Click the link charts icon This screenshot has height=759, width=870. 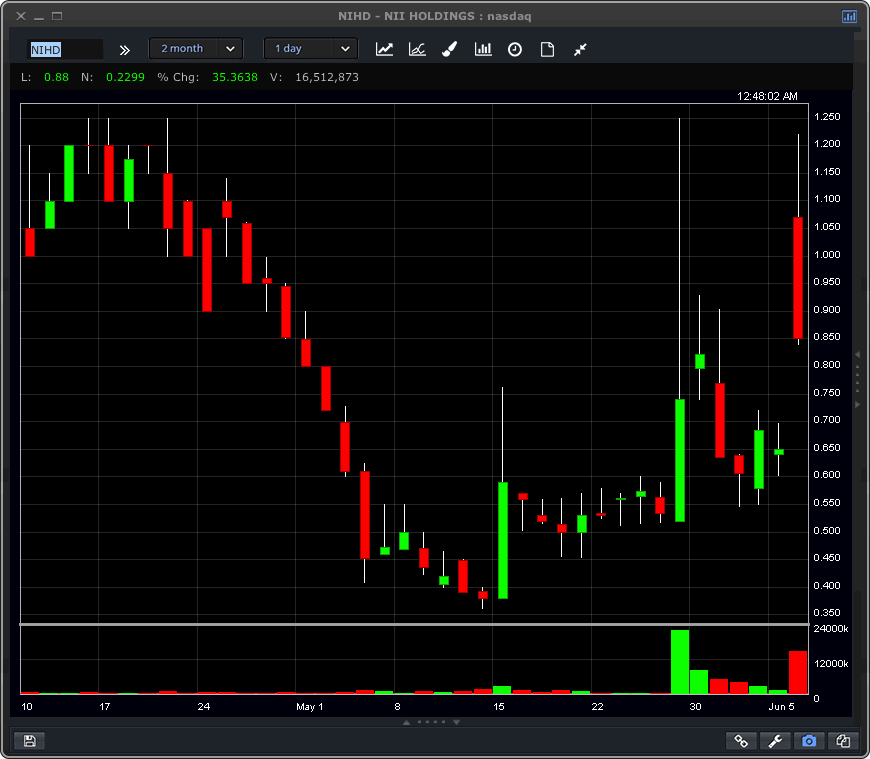click(741, 741)
